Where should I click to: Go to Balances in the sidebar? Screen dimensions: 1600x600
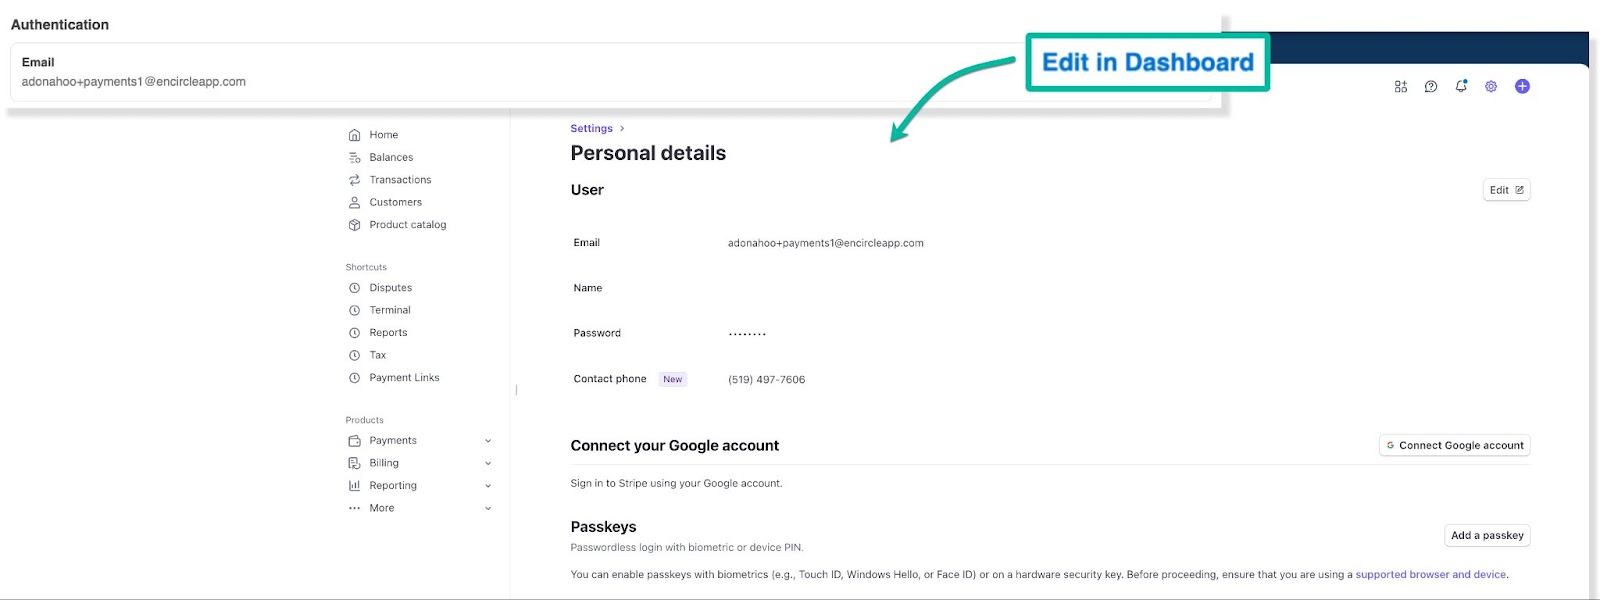coord(391,157)
